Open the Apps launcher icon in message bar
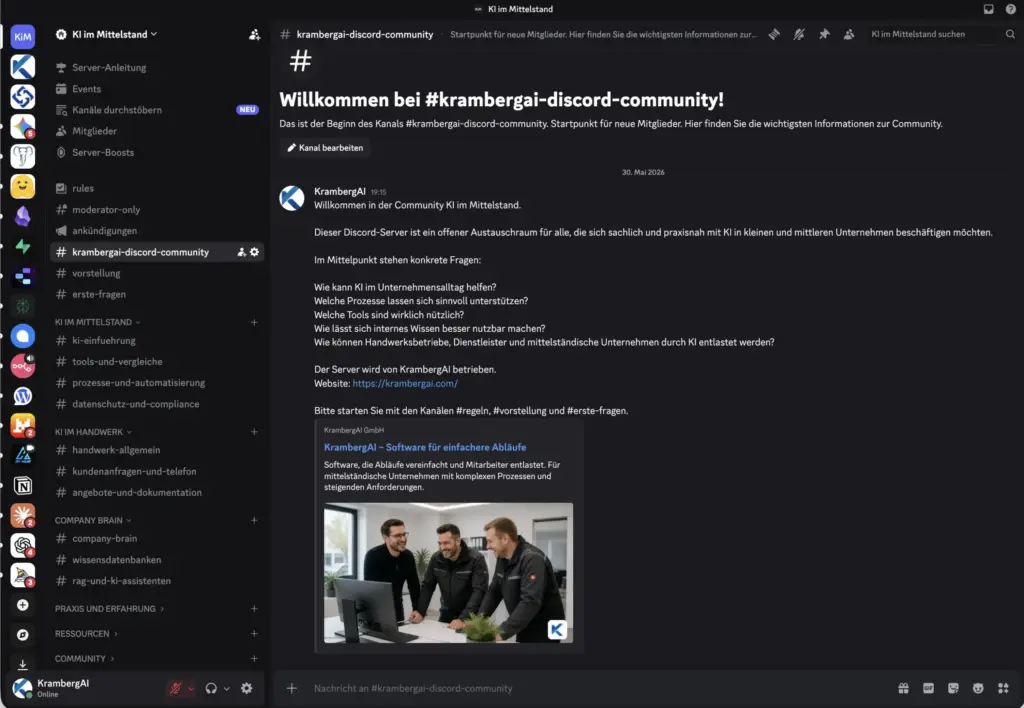 pyautogui.click(x=1003, y=688)
